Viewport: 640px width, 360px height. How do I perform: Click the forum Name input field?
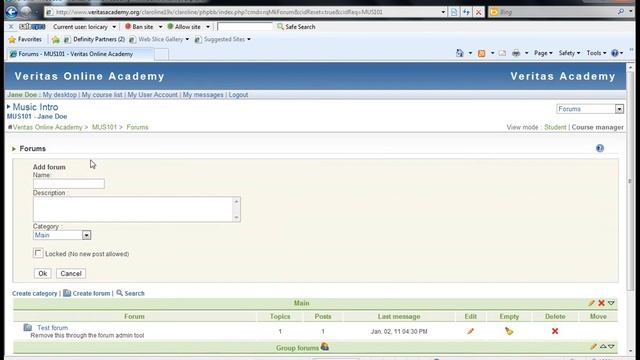tap(69, 184)
